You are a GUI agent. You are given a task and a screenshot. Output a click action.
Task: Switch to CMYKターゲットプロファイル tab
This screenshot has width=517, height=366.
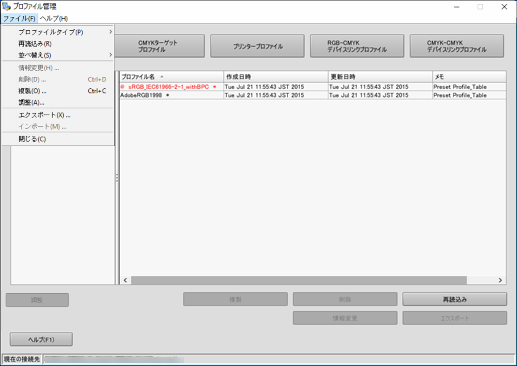tap(159, 46)
